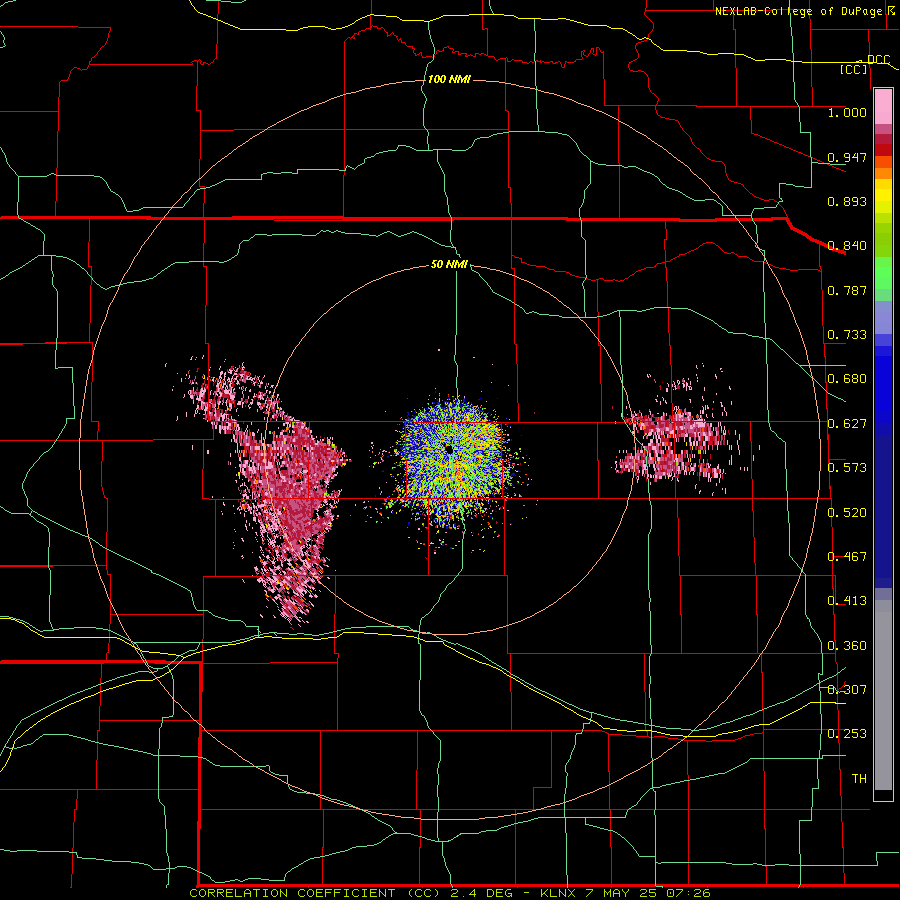Click the KLNX station ID in the caption
This screenshot has width=900, height=900.
pyautogui.click(x=558, y=893)
